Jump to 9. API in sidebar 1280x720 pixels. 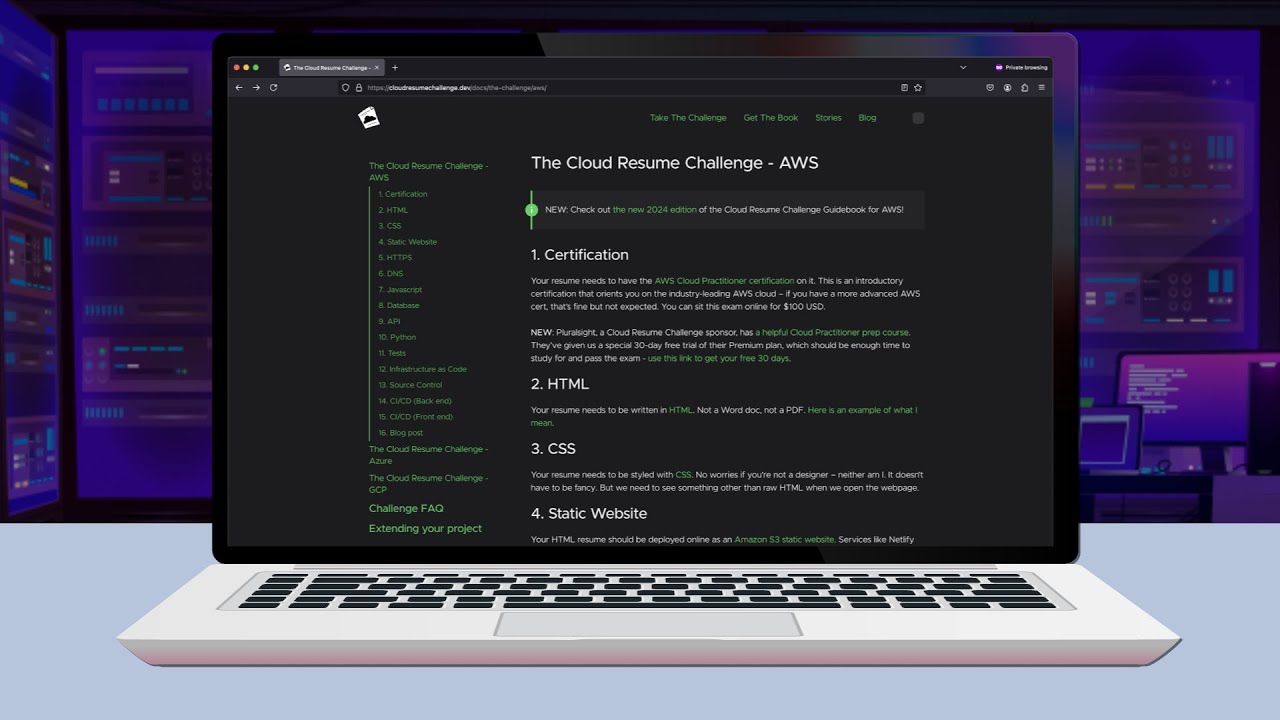(389, 322)
